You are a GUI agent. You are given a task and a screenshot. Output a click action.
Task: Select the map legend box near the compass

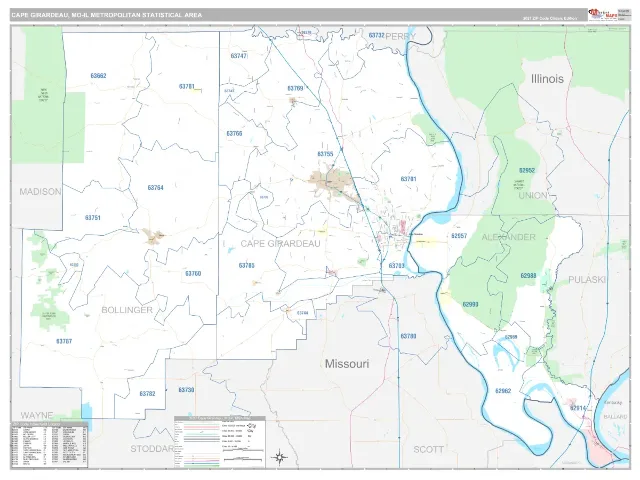(220, 442)
